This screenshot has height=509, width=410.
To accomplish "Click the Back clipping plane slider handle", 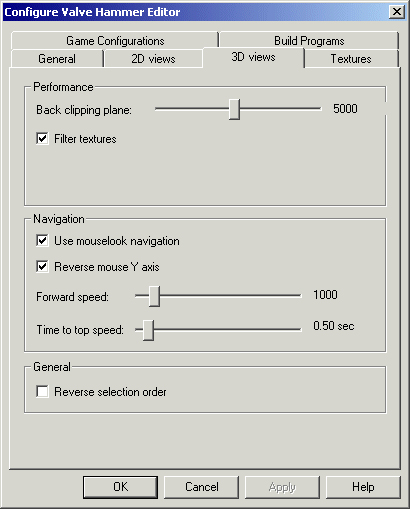I will click(x=234, y=109).
